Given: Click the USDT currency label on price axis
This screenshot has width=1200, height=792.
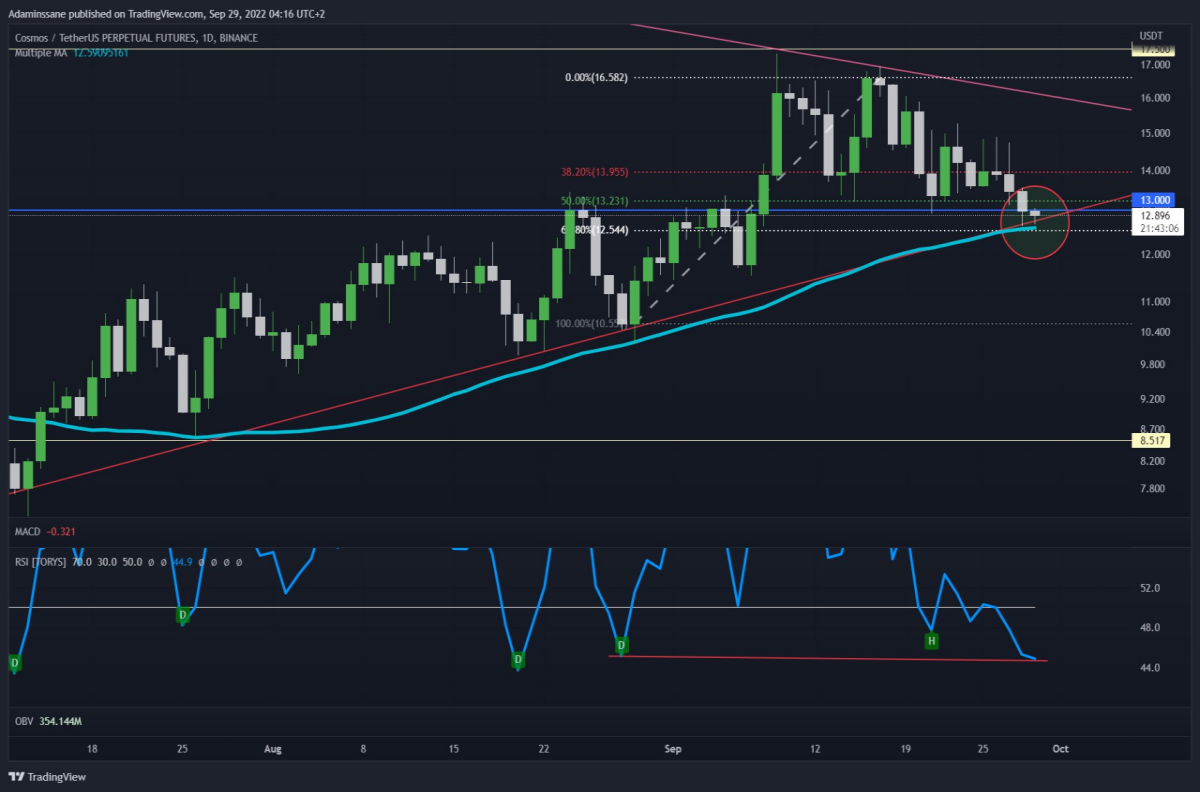Looking at the screenshot, I should [1152, 38].
